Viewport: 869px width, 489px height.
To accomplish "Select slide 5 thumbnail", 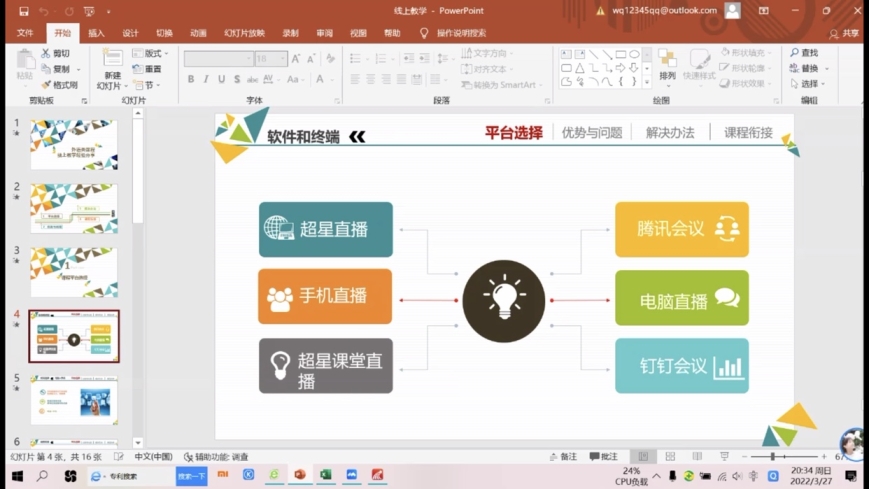I will click(74, 400).
